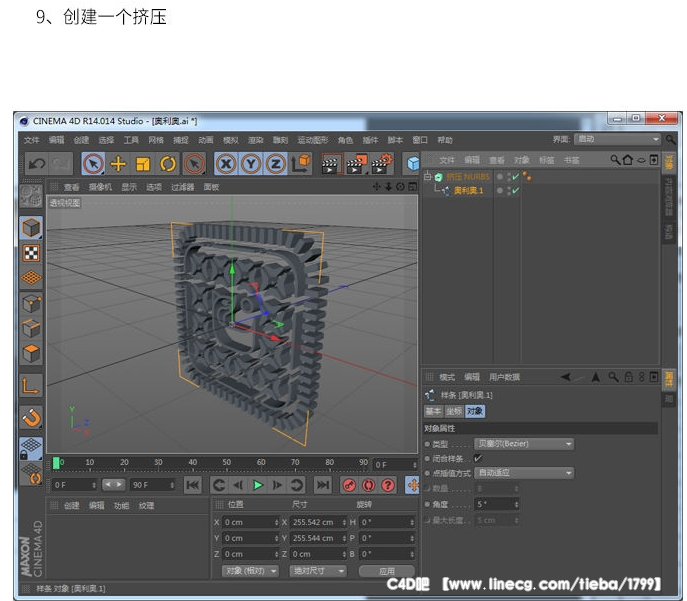This screenshot has height=601, width=687.
Task: Click Make Editable icon in left toolbar
Action: coord(31,196)
